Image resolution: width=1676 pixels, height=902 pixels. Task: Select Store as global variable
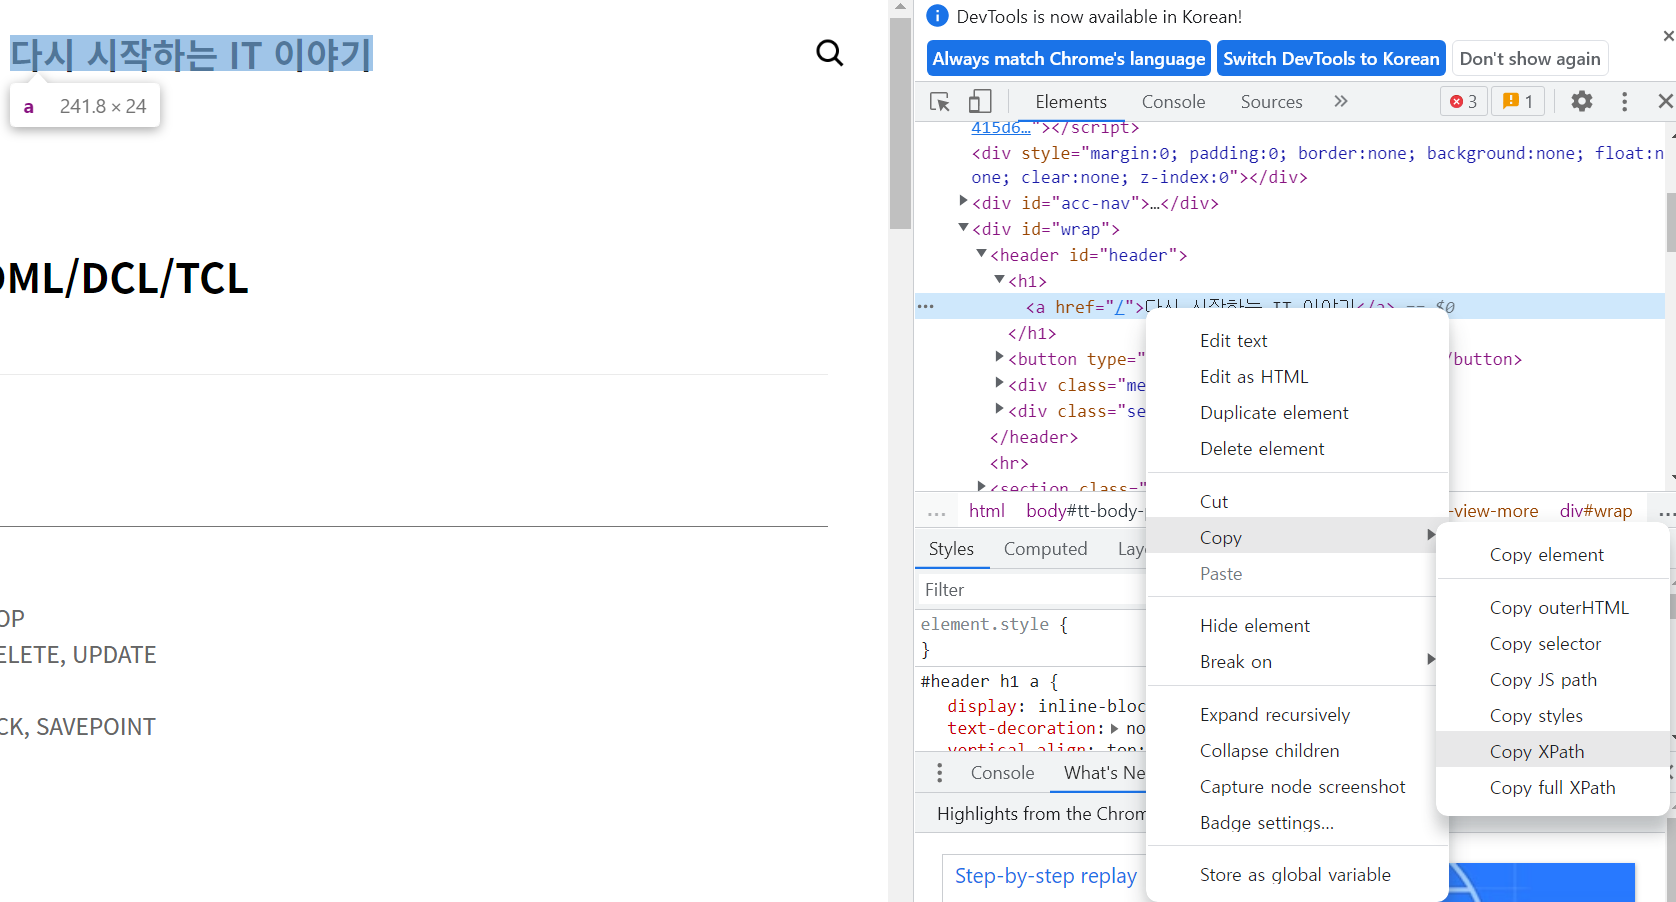pos(1297,875)
